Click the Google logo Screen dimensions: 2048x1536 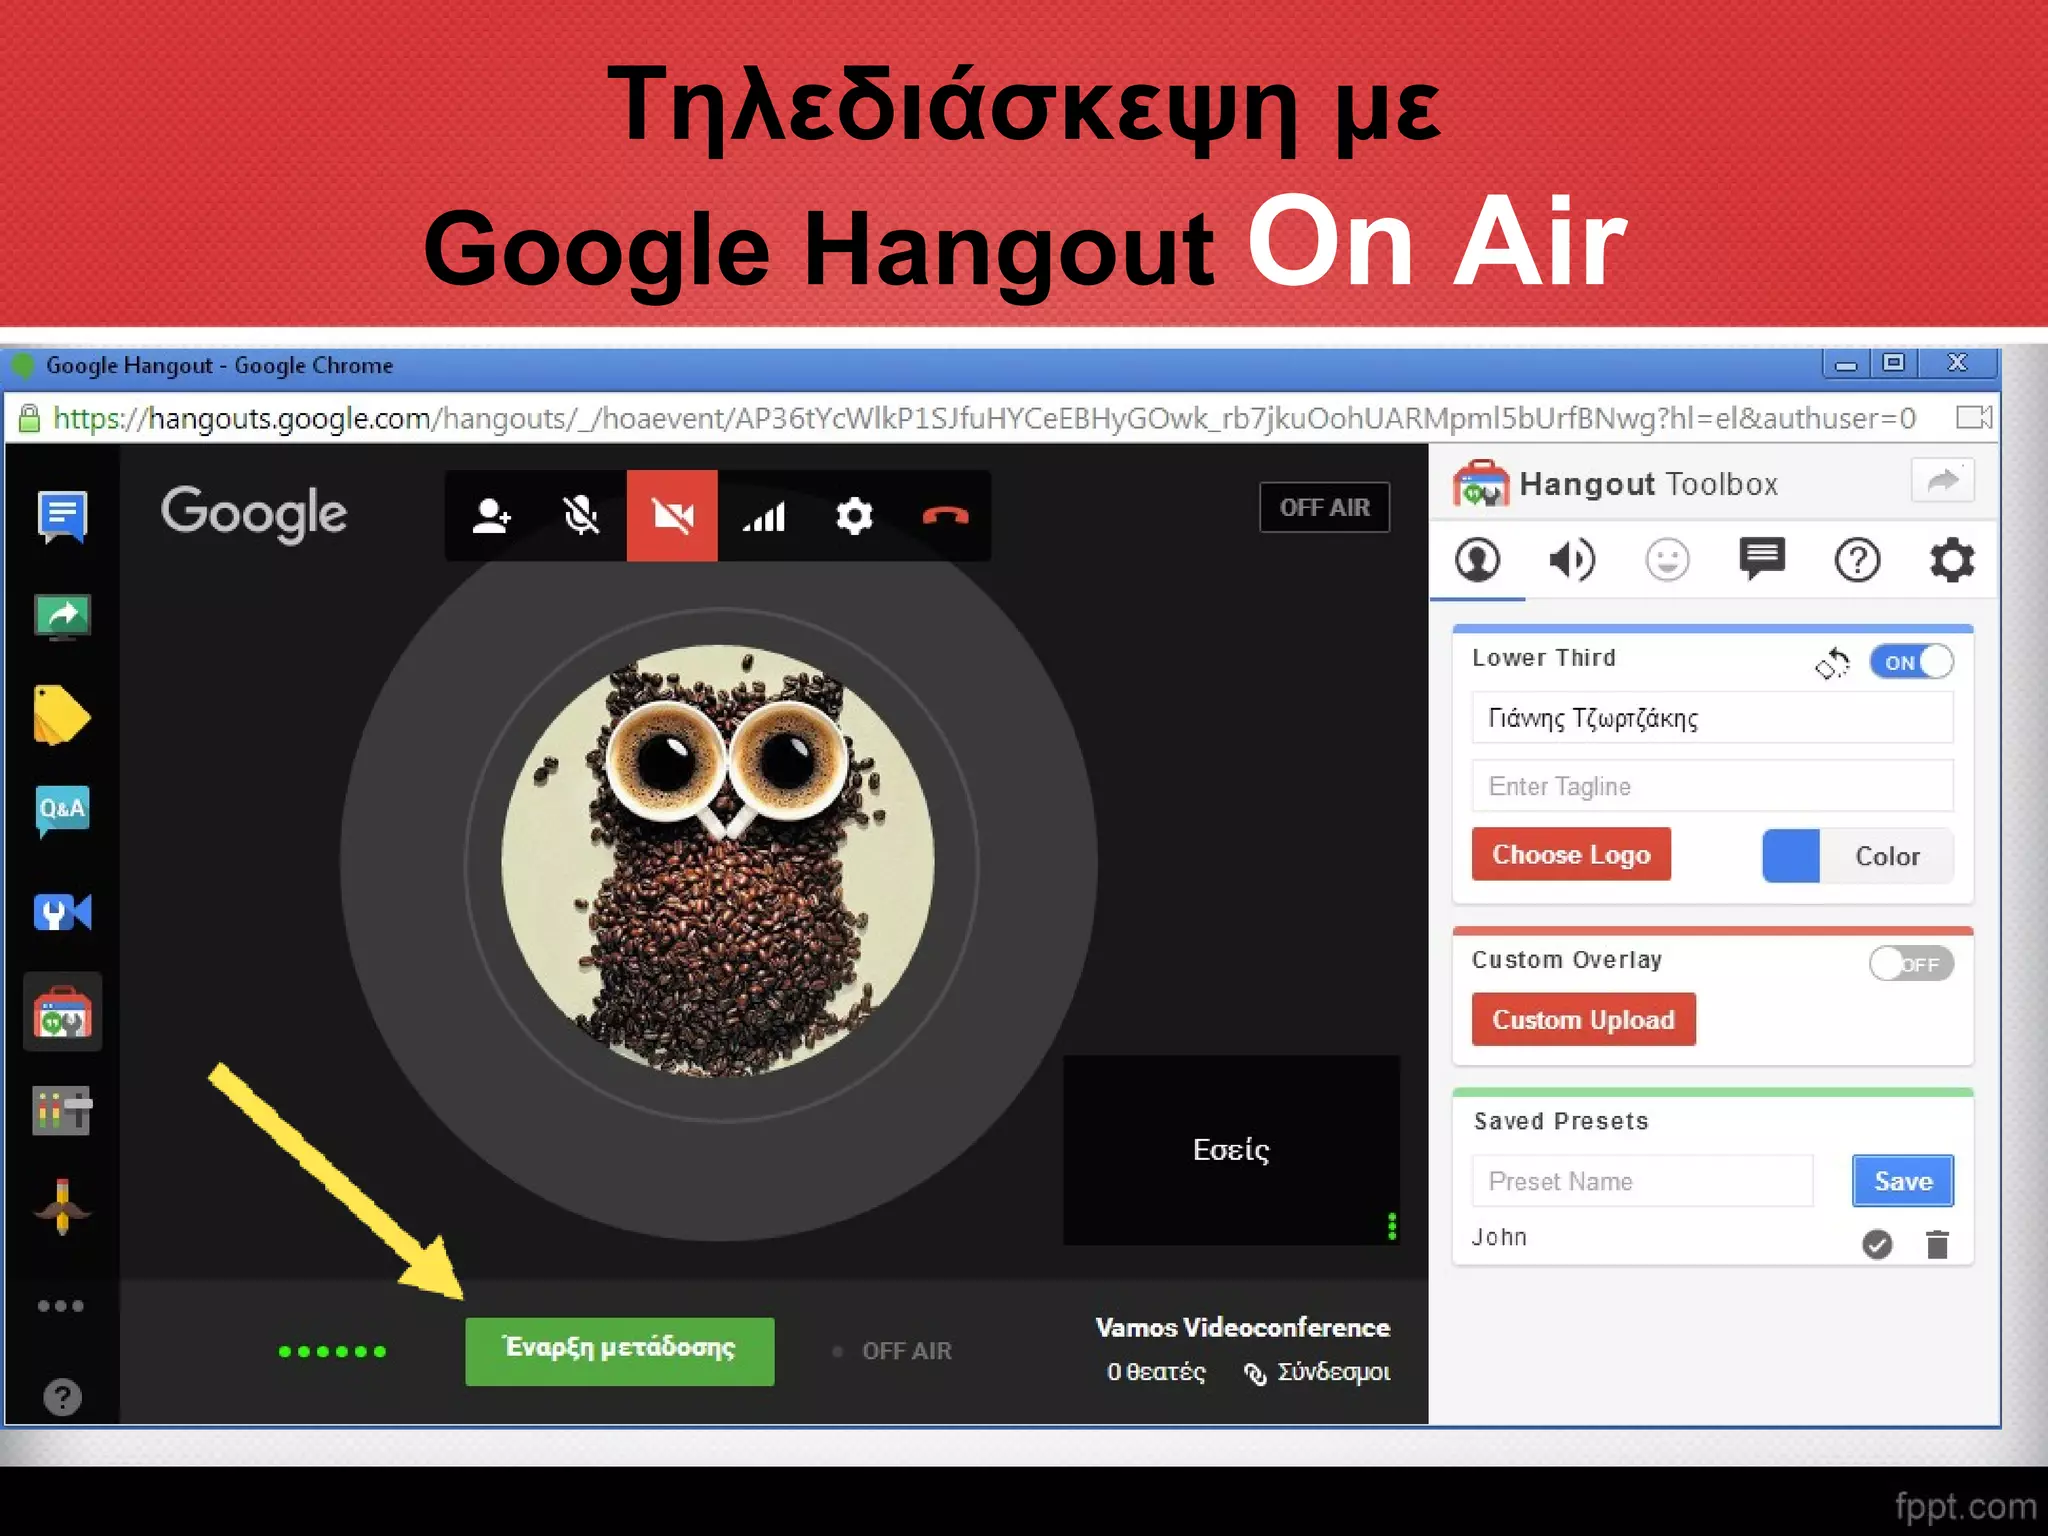(254, 515)
